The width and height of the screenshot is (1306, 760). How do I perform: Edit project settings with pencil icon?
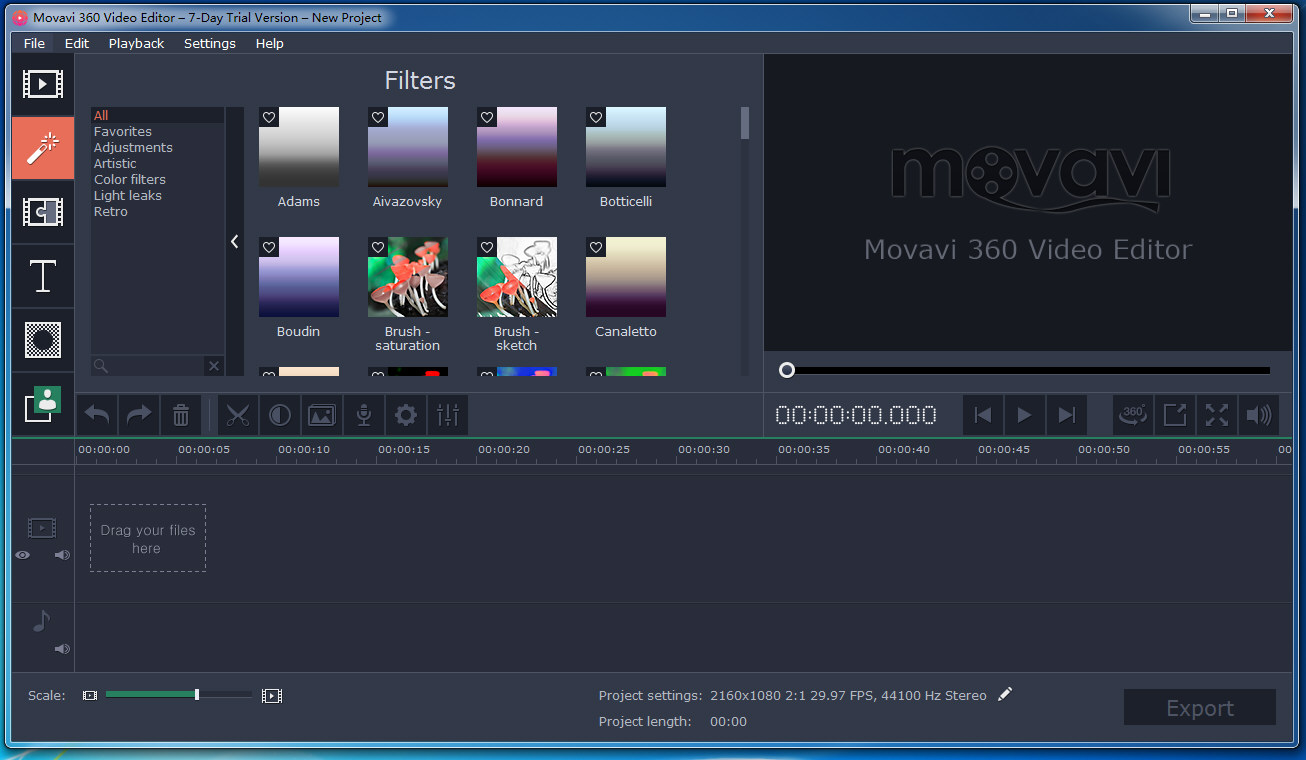(x=1005, y=694)
